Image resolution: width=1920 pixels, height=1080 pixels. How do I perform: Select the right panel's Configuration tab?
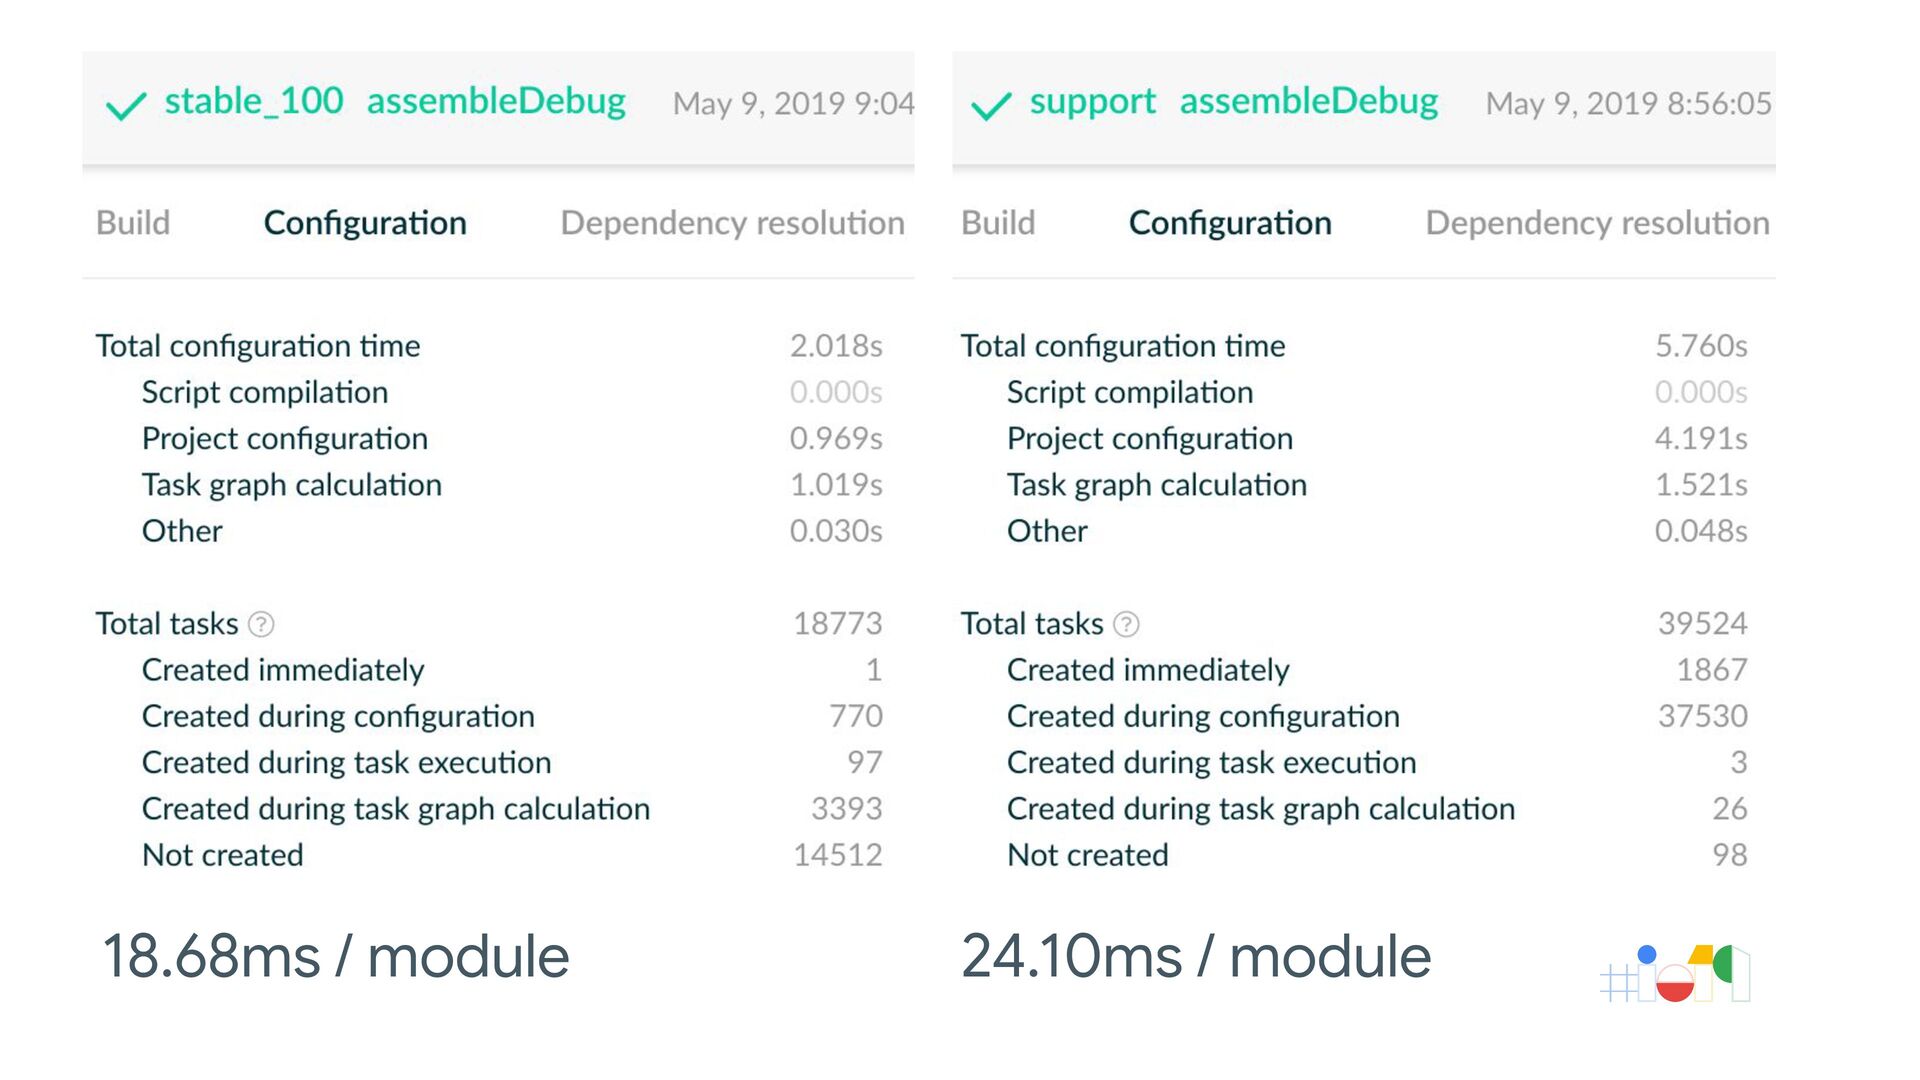pyautogui.click(x=1230, y=223)
